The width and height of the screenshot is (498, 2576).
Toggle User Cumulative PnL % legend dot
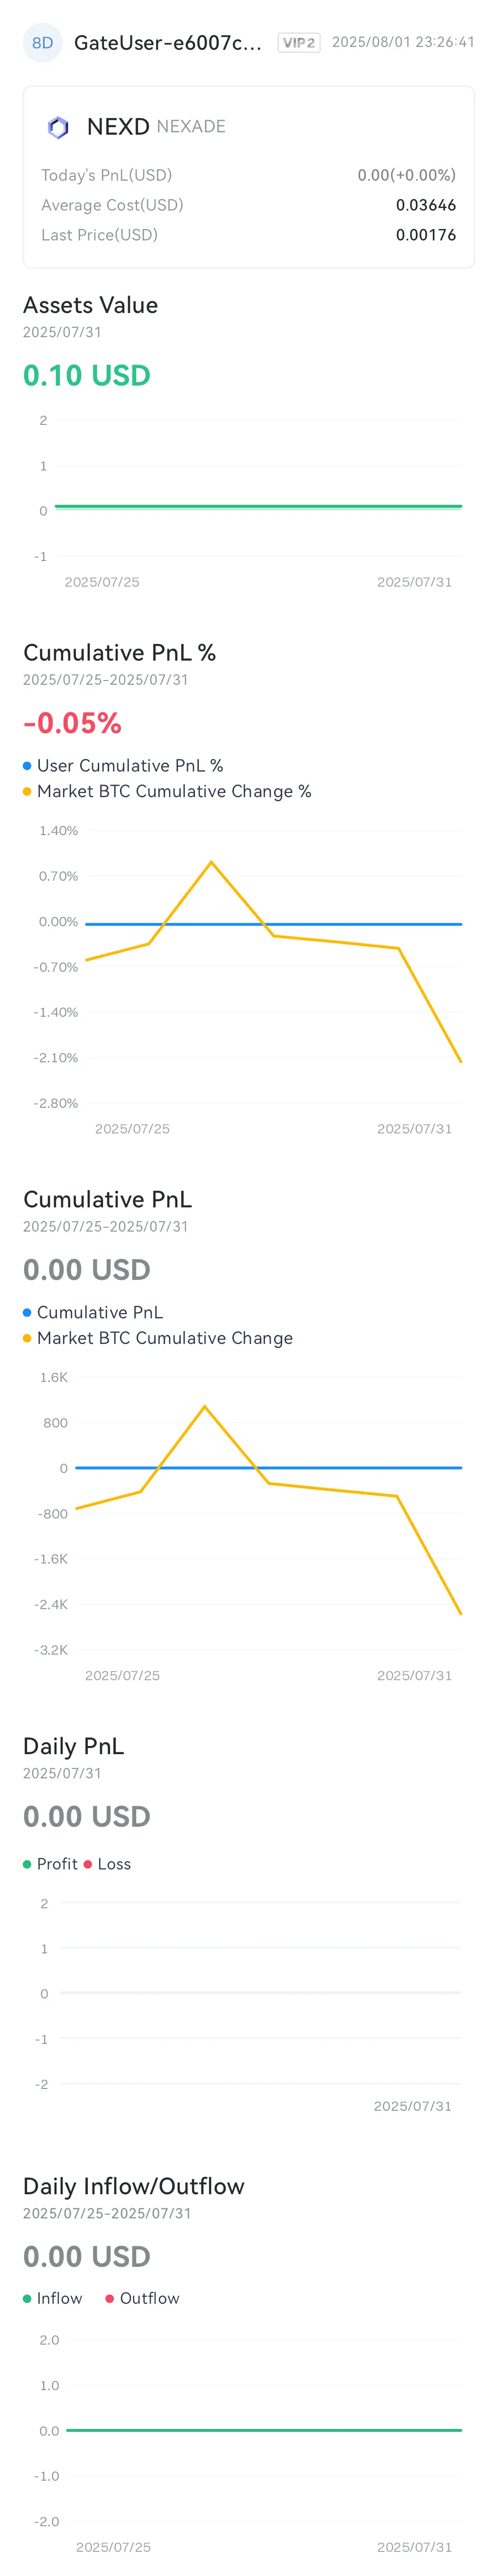tap(27, 765)
